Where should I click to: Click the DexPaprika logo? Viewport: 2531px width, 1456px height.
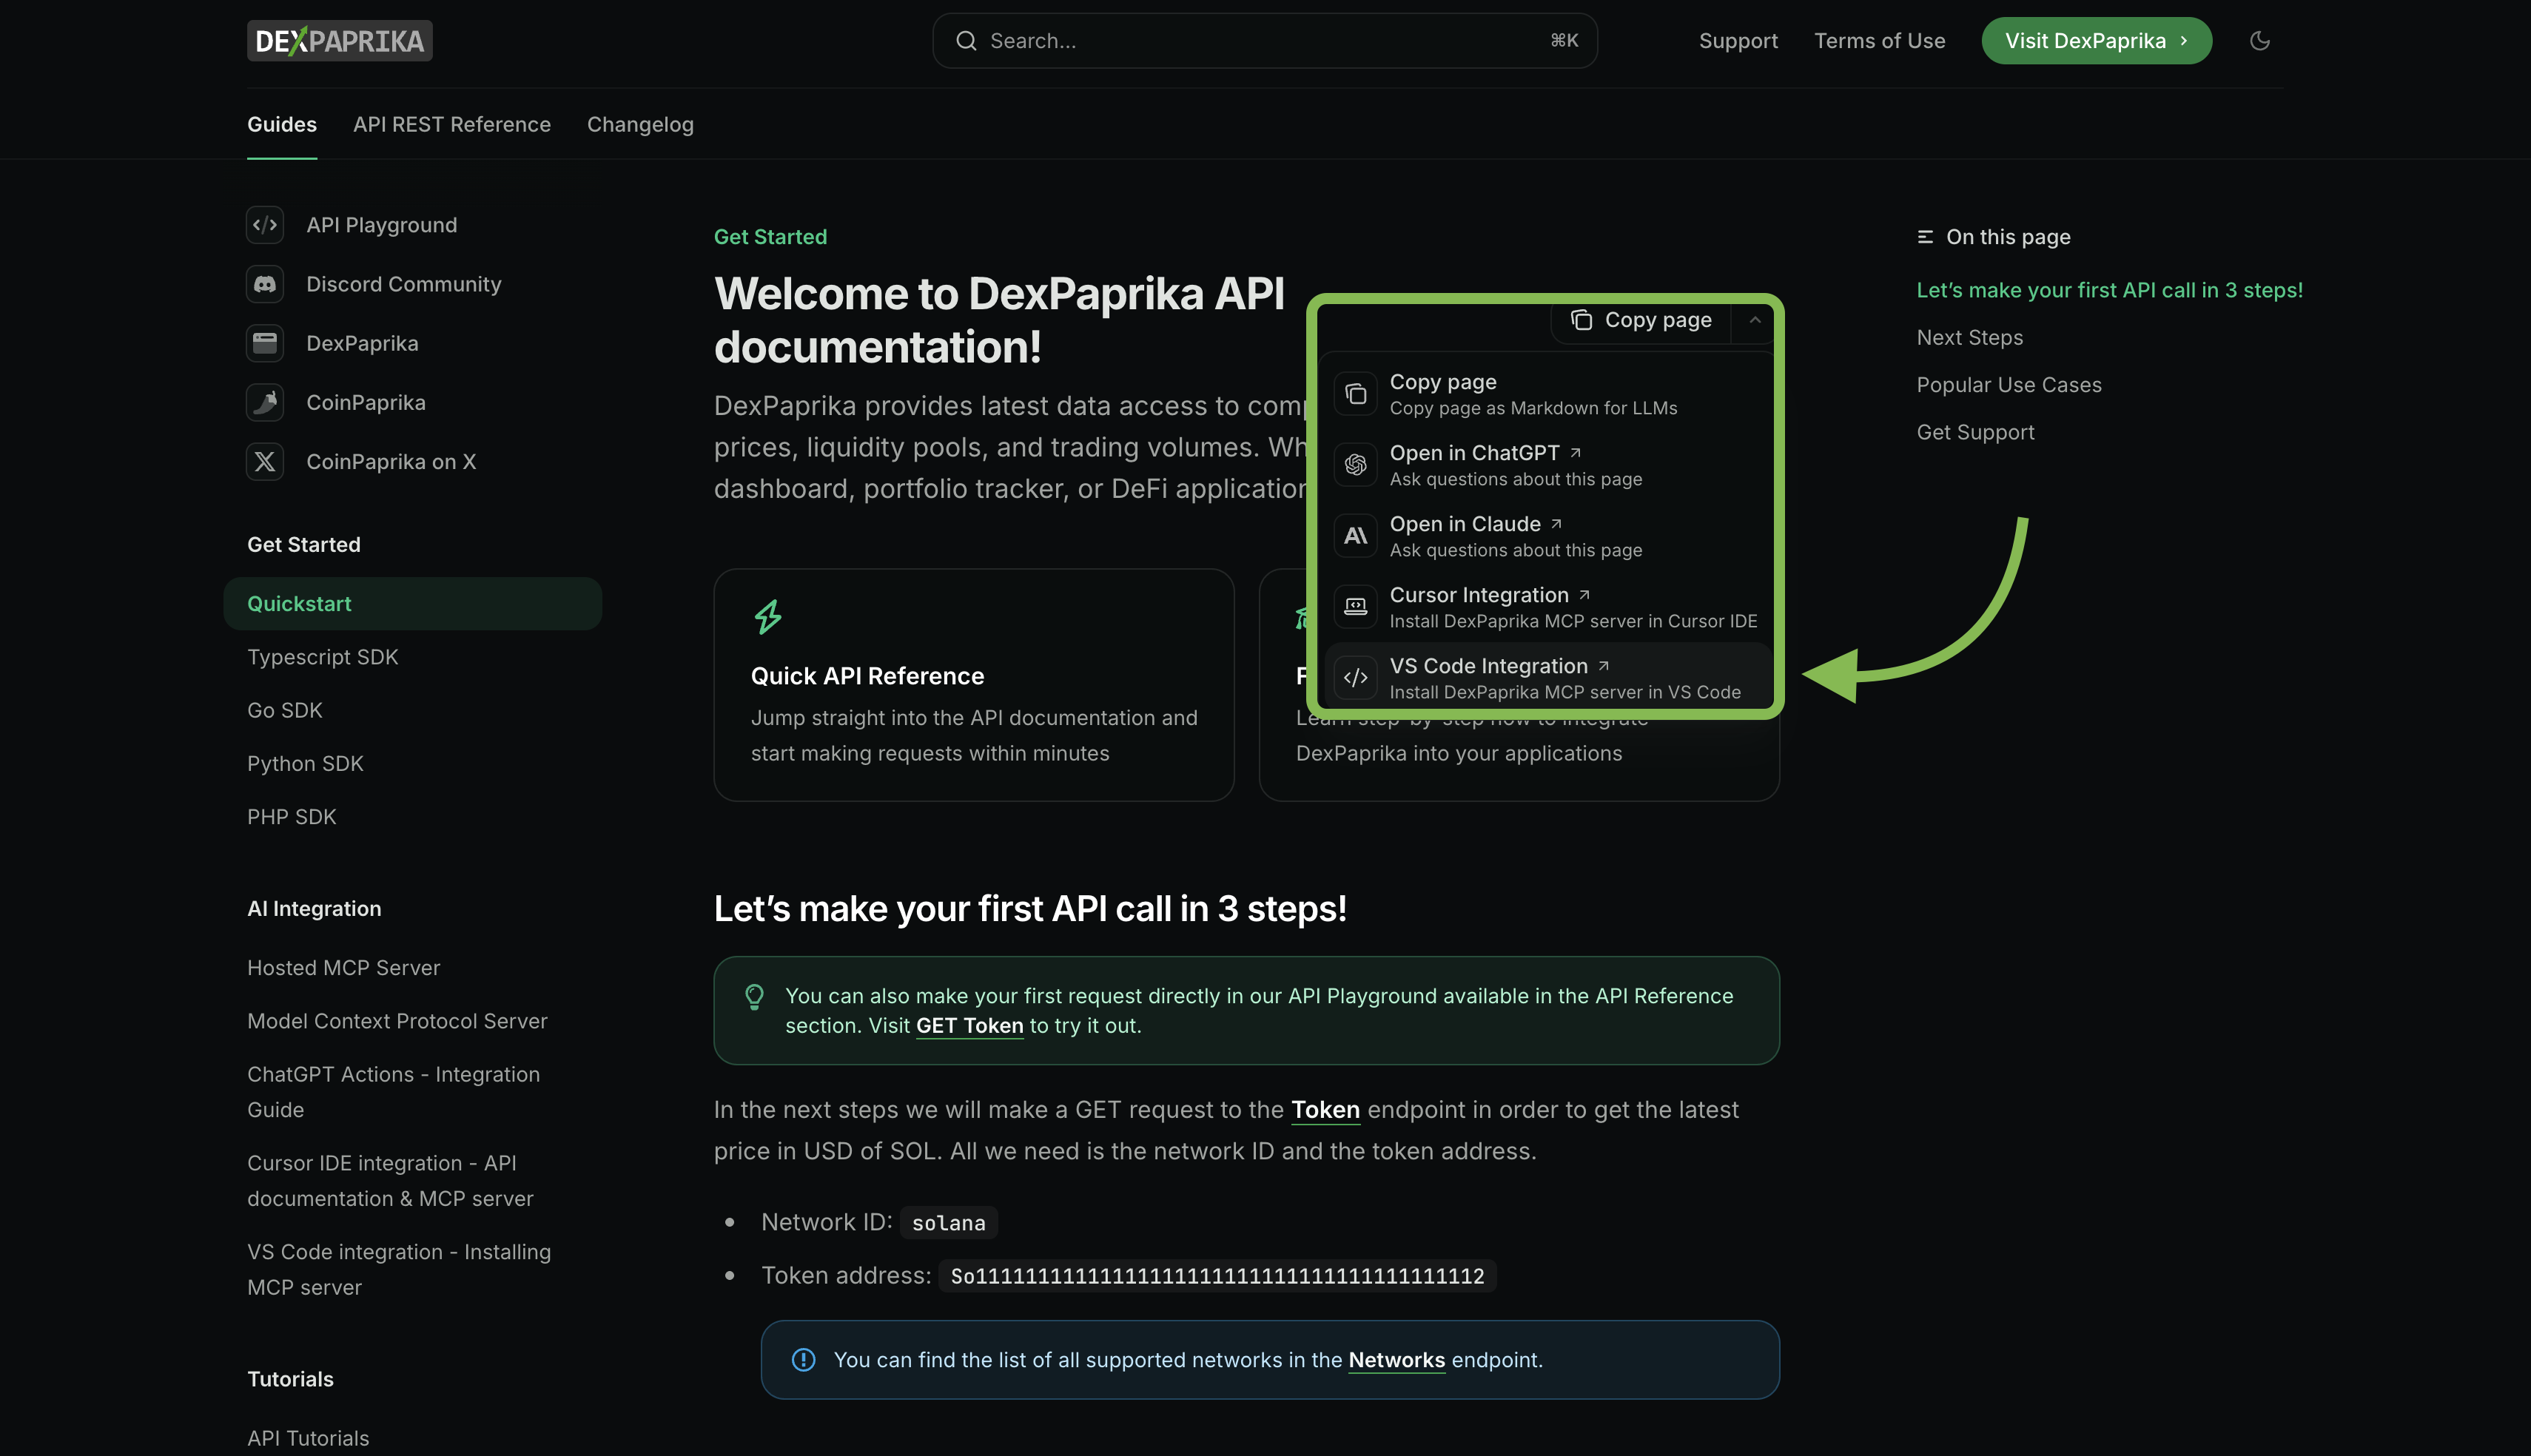pos(339,40)
